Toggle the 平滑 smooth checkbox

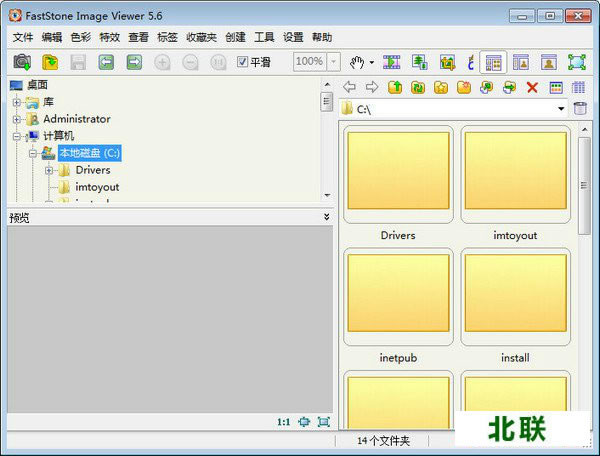tap(242, 62)
